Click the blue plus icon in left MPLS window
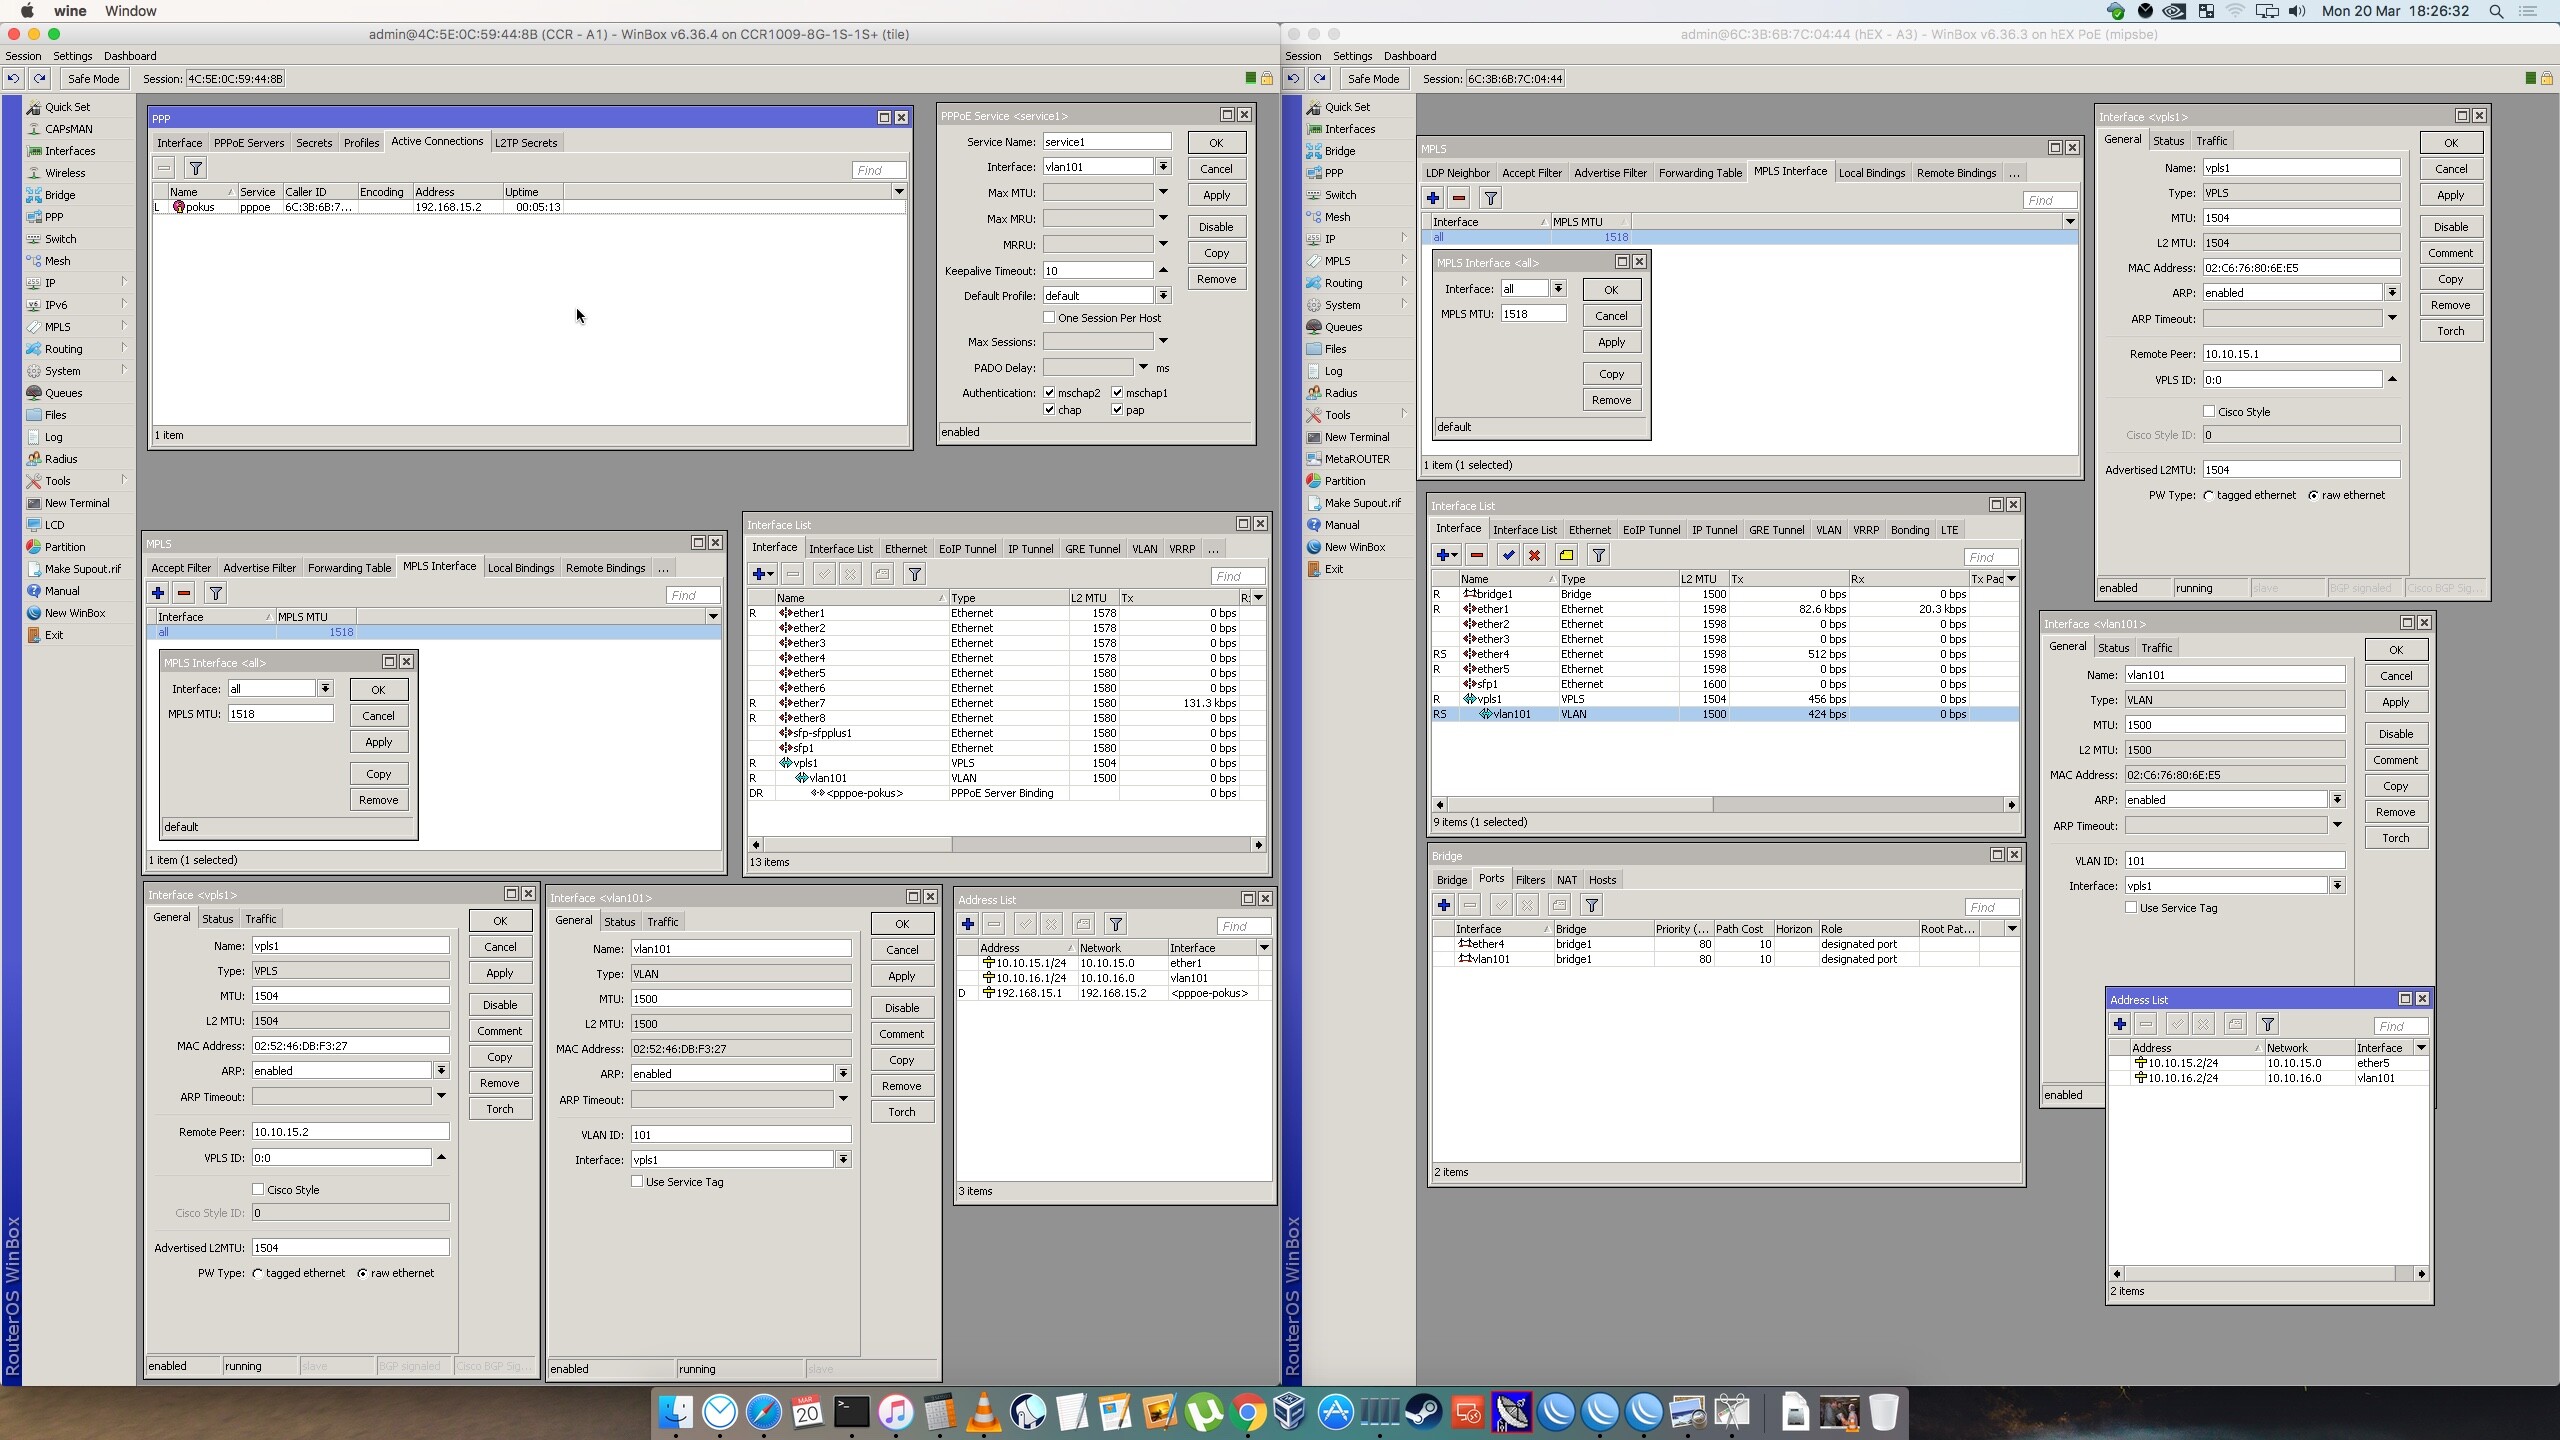The height and width of the screenshot is (1440, 2560). pos(158,593)
